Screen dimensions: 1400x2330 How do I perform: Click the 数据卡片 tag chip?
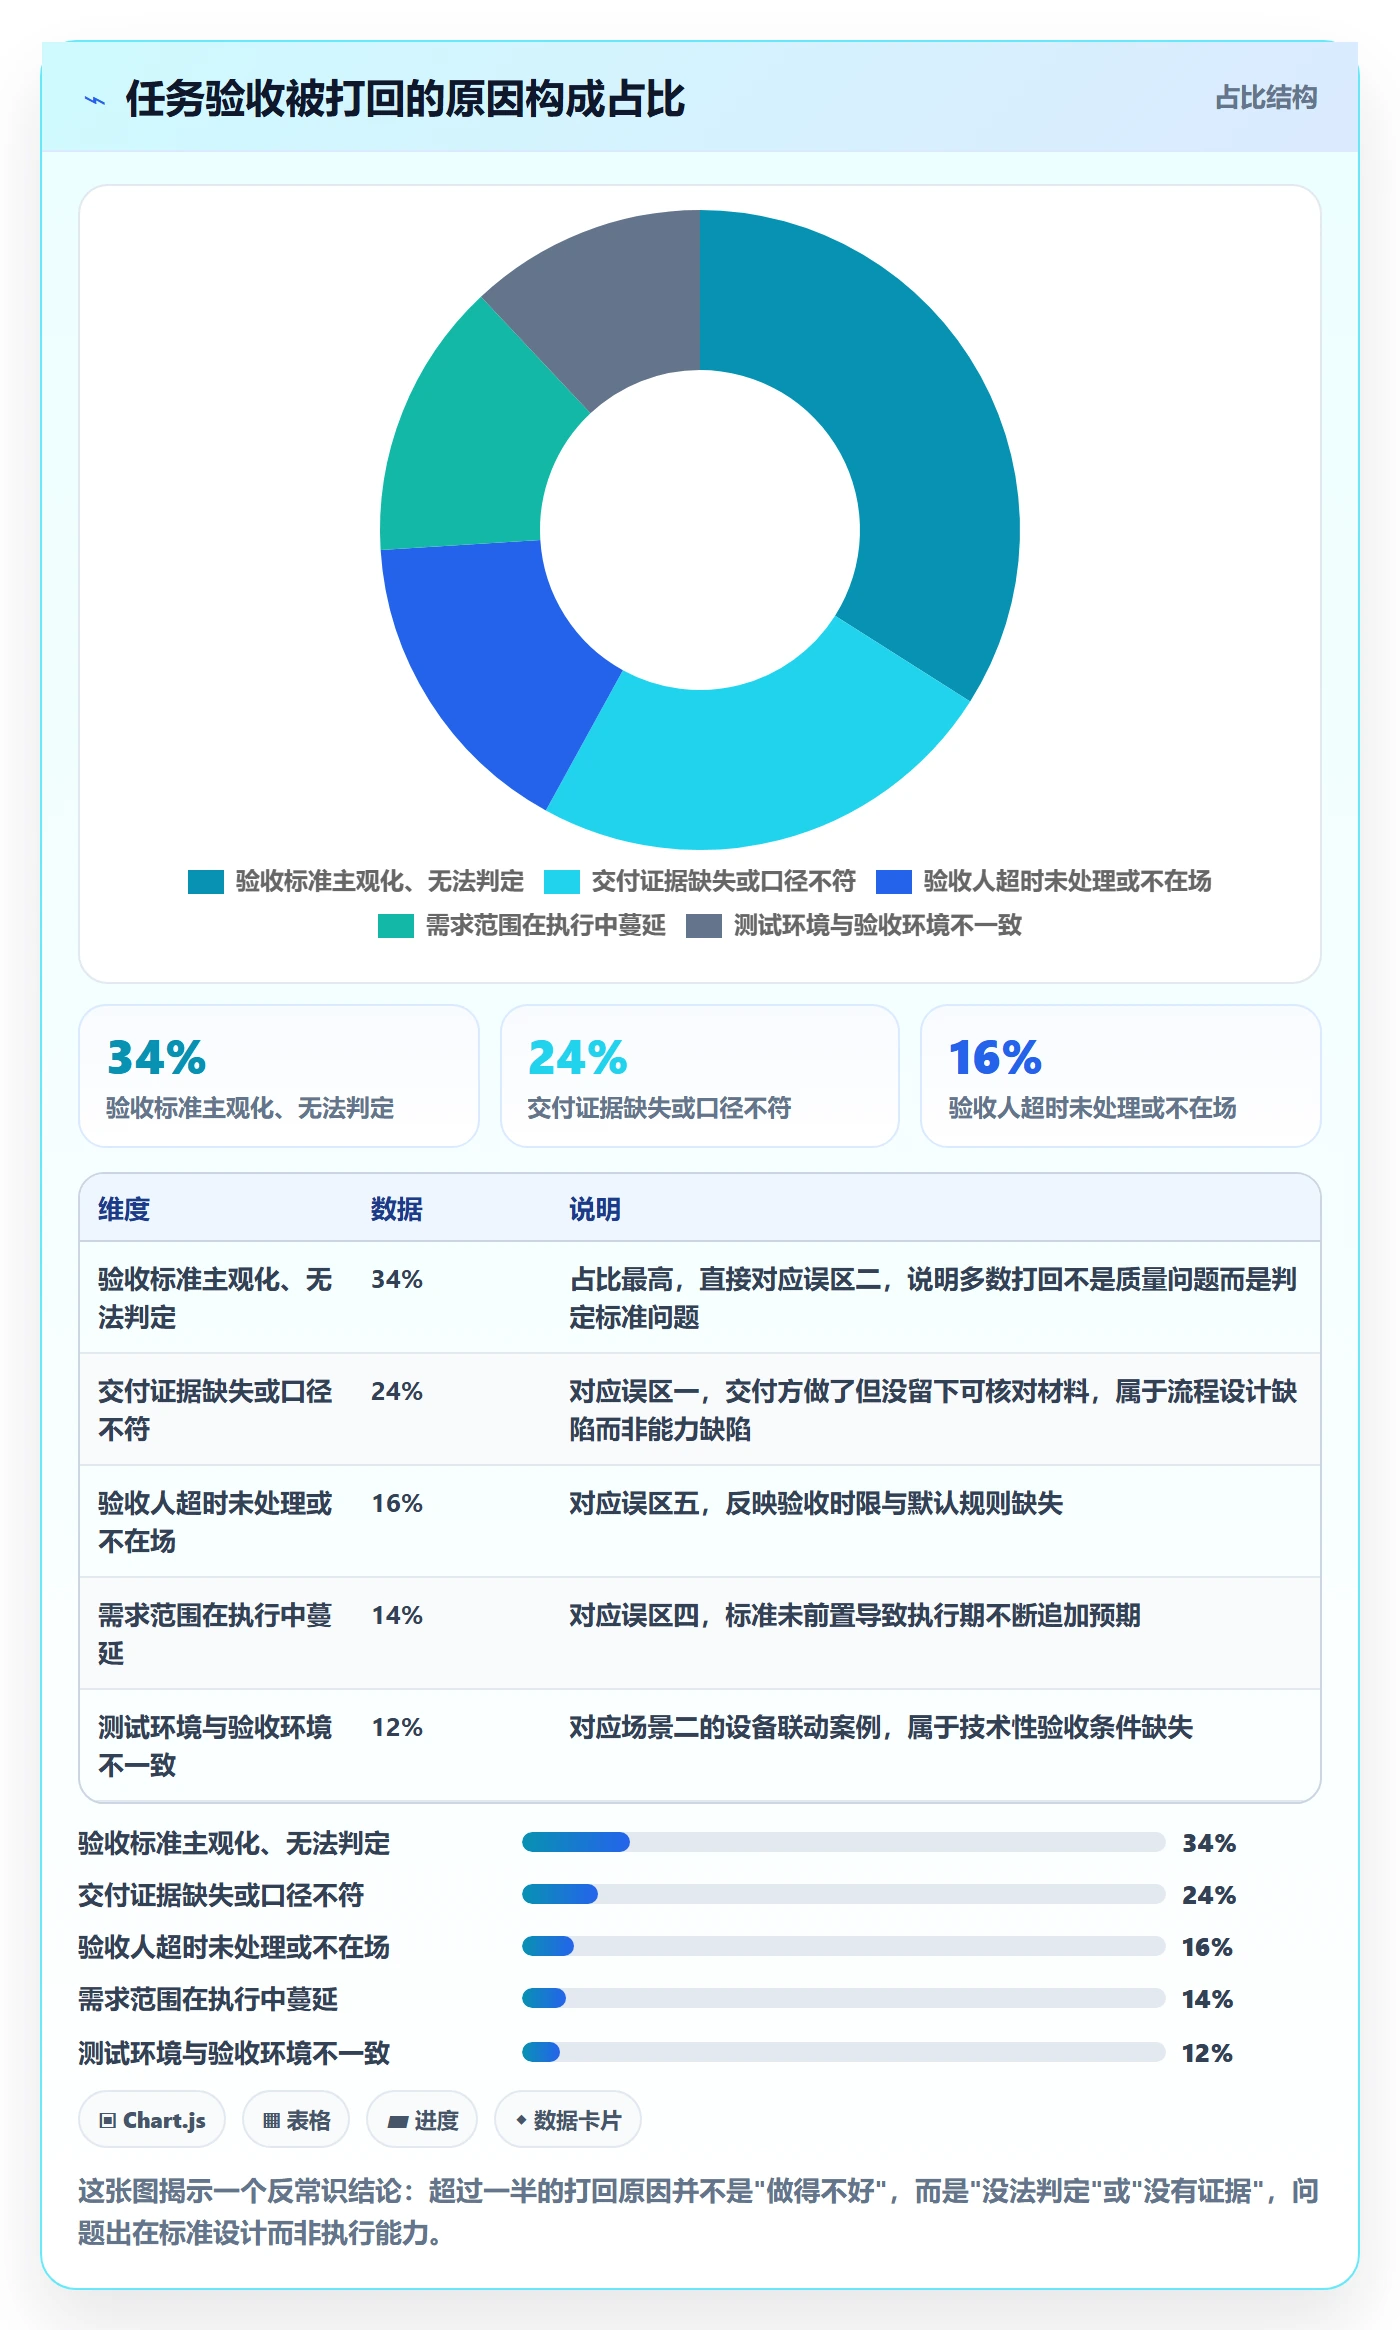pos(568,2119)
